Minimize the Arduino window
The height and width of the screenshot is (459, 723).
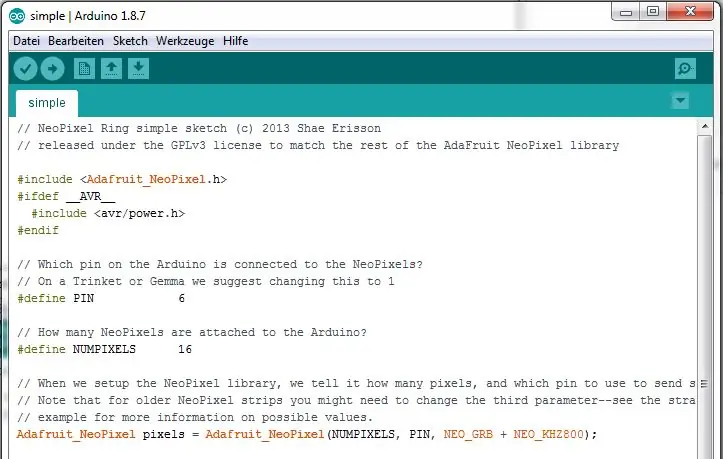(626, 12)
